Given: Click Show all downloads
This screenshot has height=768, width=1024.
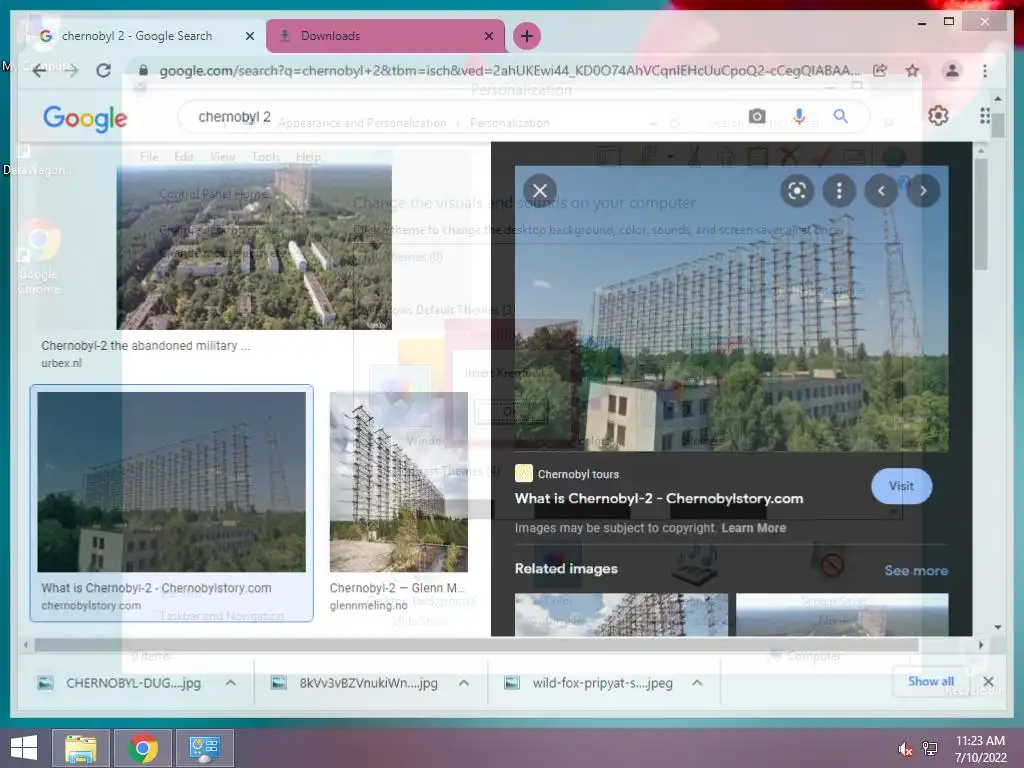Looking at the screenshot, I should (931, 681).
